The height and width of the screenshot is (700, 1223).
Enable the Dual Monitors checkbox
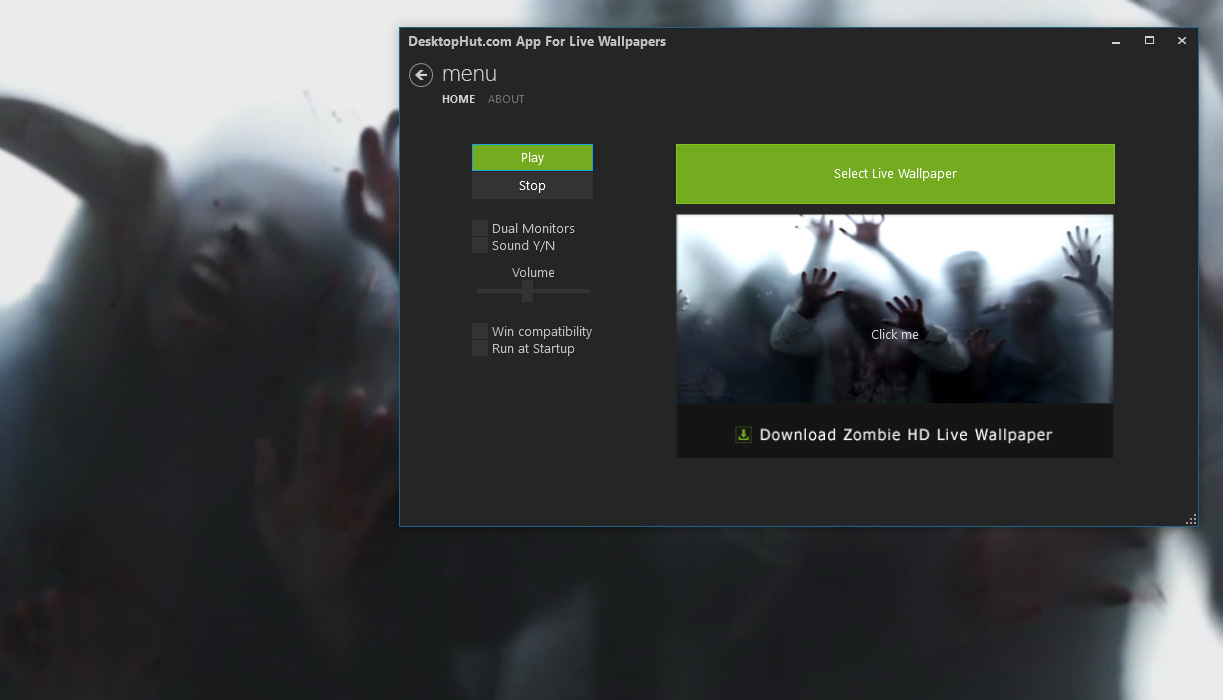pos(480,228)
